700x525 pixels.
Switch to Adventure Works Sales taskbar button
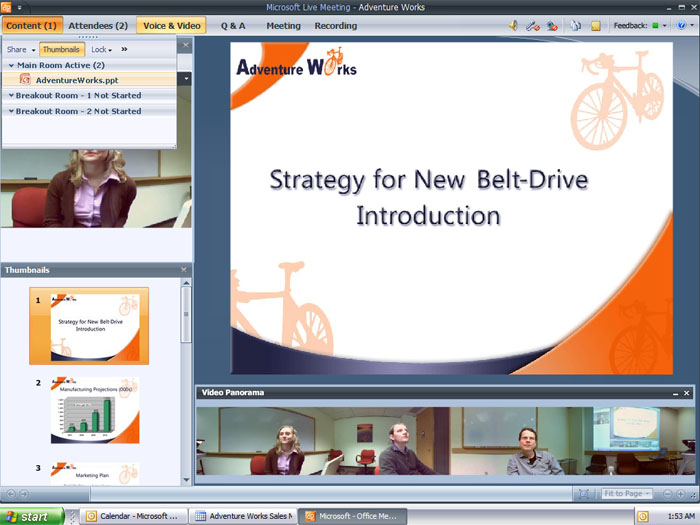click(x=243, y=516)
